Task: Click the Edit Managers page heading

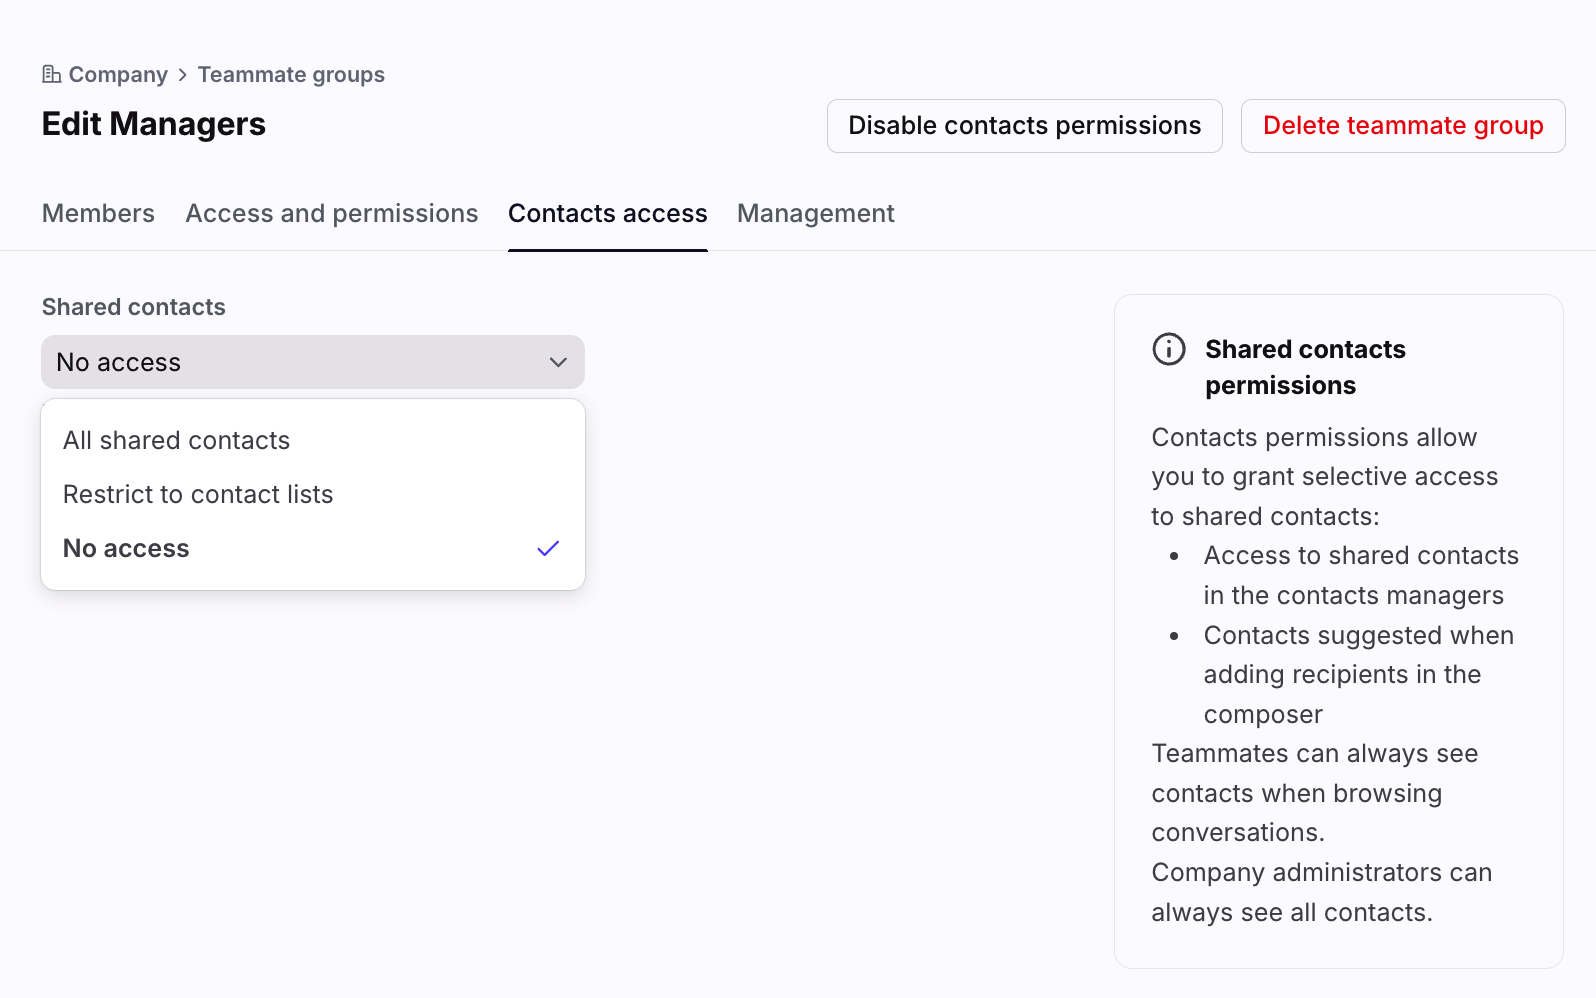Action: (154, 124)
